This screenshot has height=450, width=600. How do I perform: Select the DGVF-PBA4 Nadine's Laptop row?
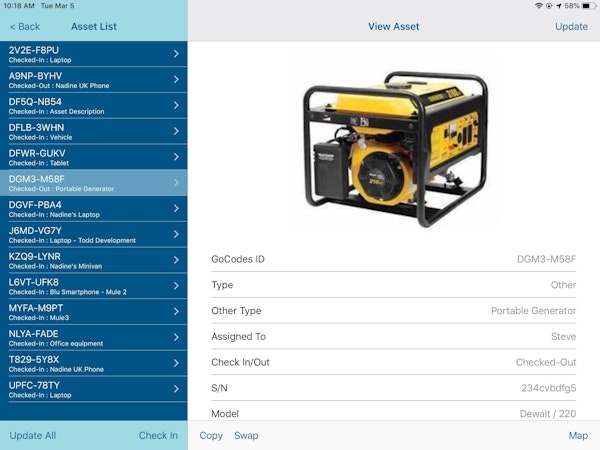[90, 208]
